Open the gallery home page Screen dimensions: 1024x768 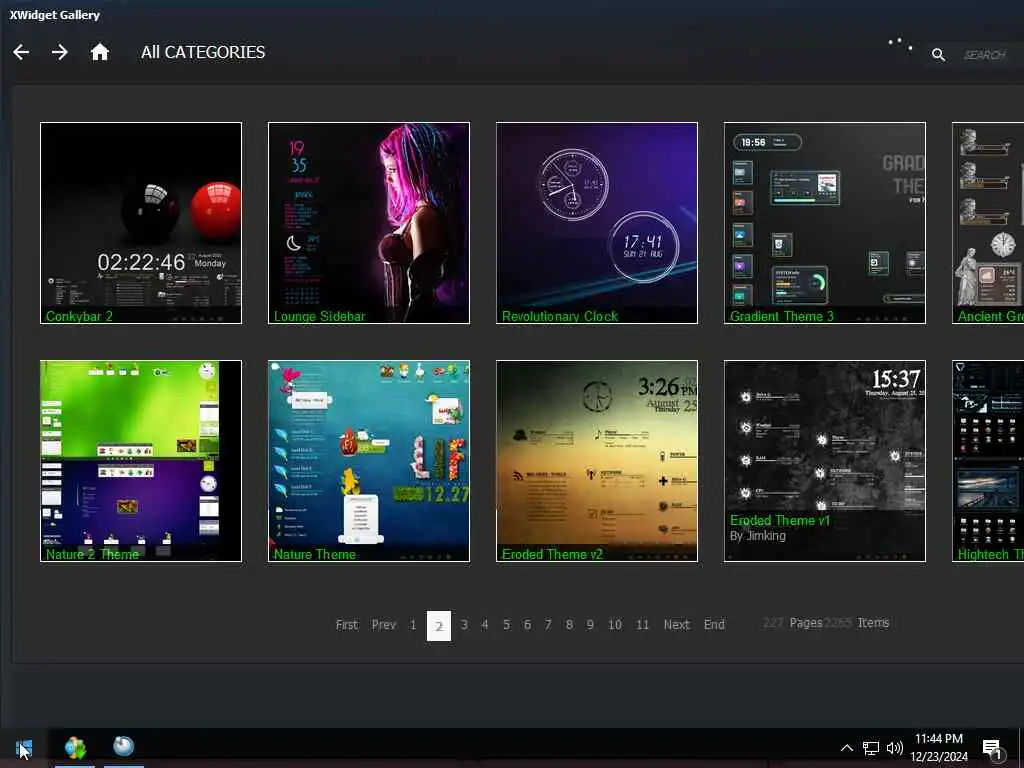99,52
